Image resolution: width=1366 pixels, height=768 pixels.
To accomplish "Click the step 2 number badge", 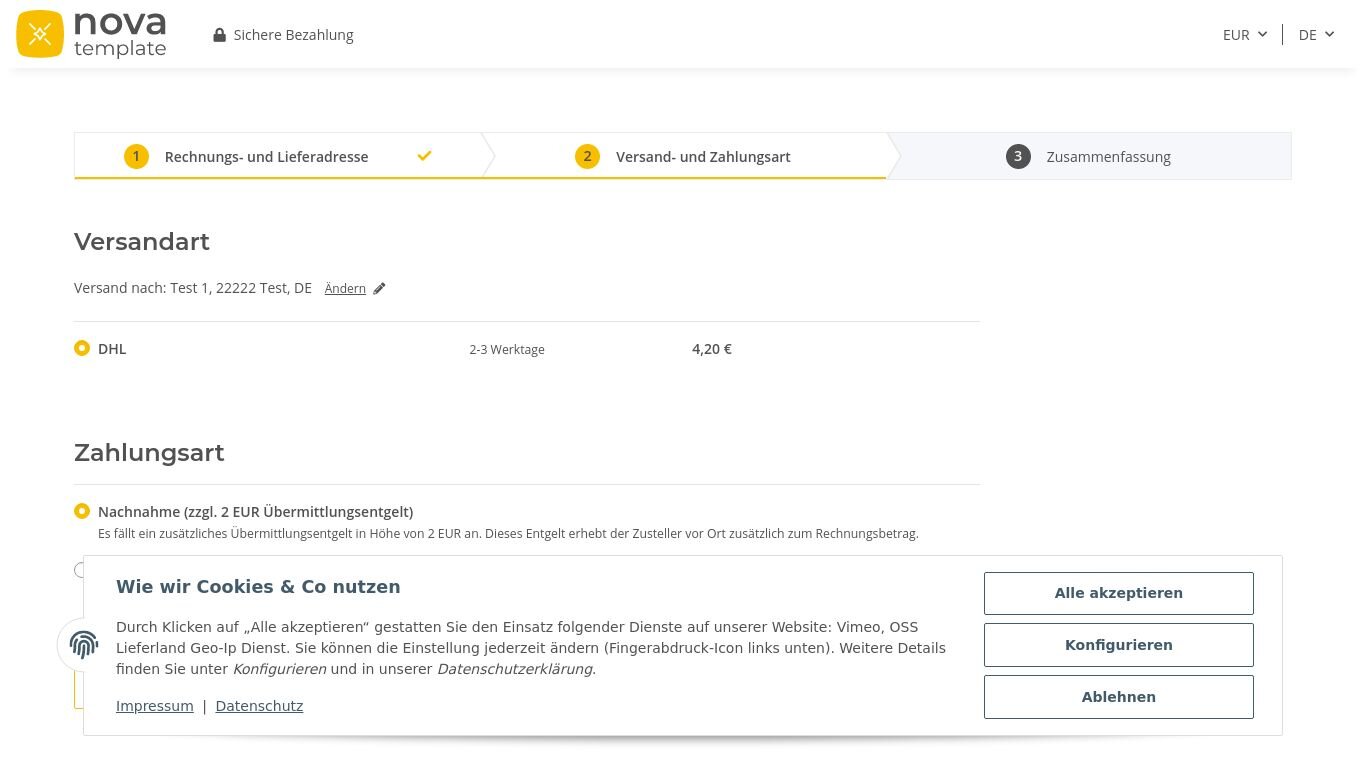I will click(x=587, y=157).
